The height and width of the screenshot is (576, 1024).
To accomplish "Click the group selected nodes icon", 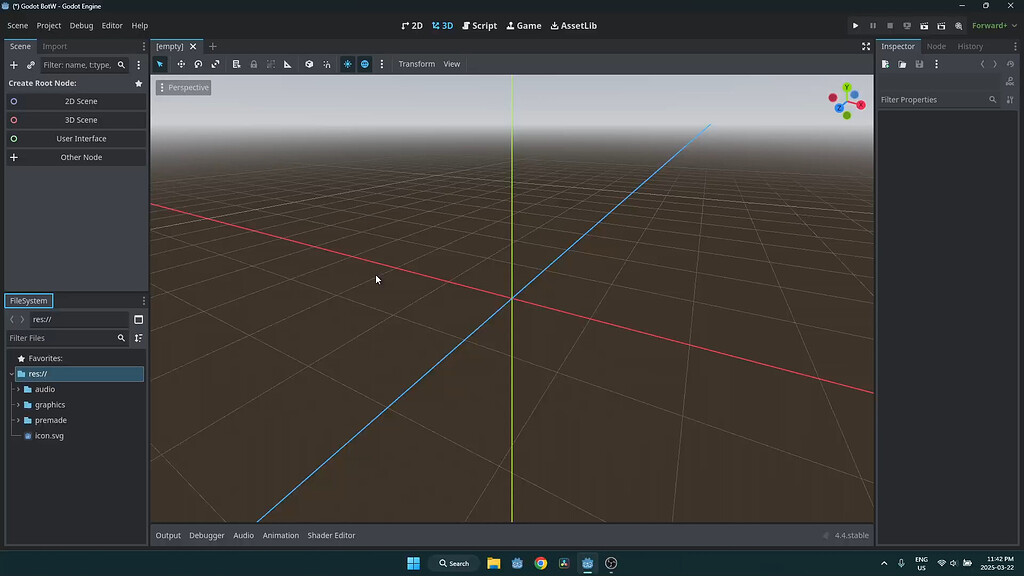I will tap(270, 64).
